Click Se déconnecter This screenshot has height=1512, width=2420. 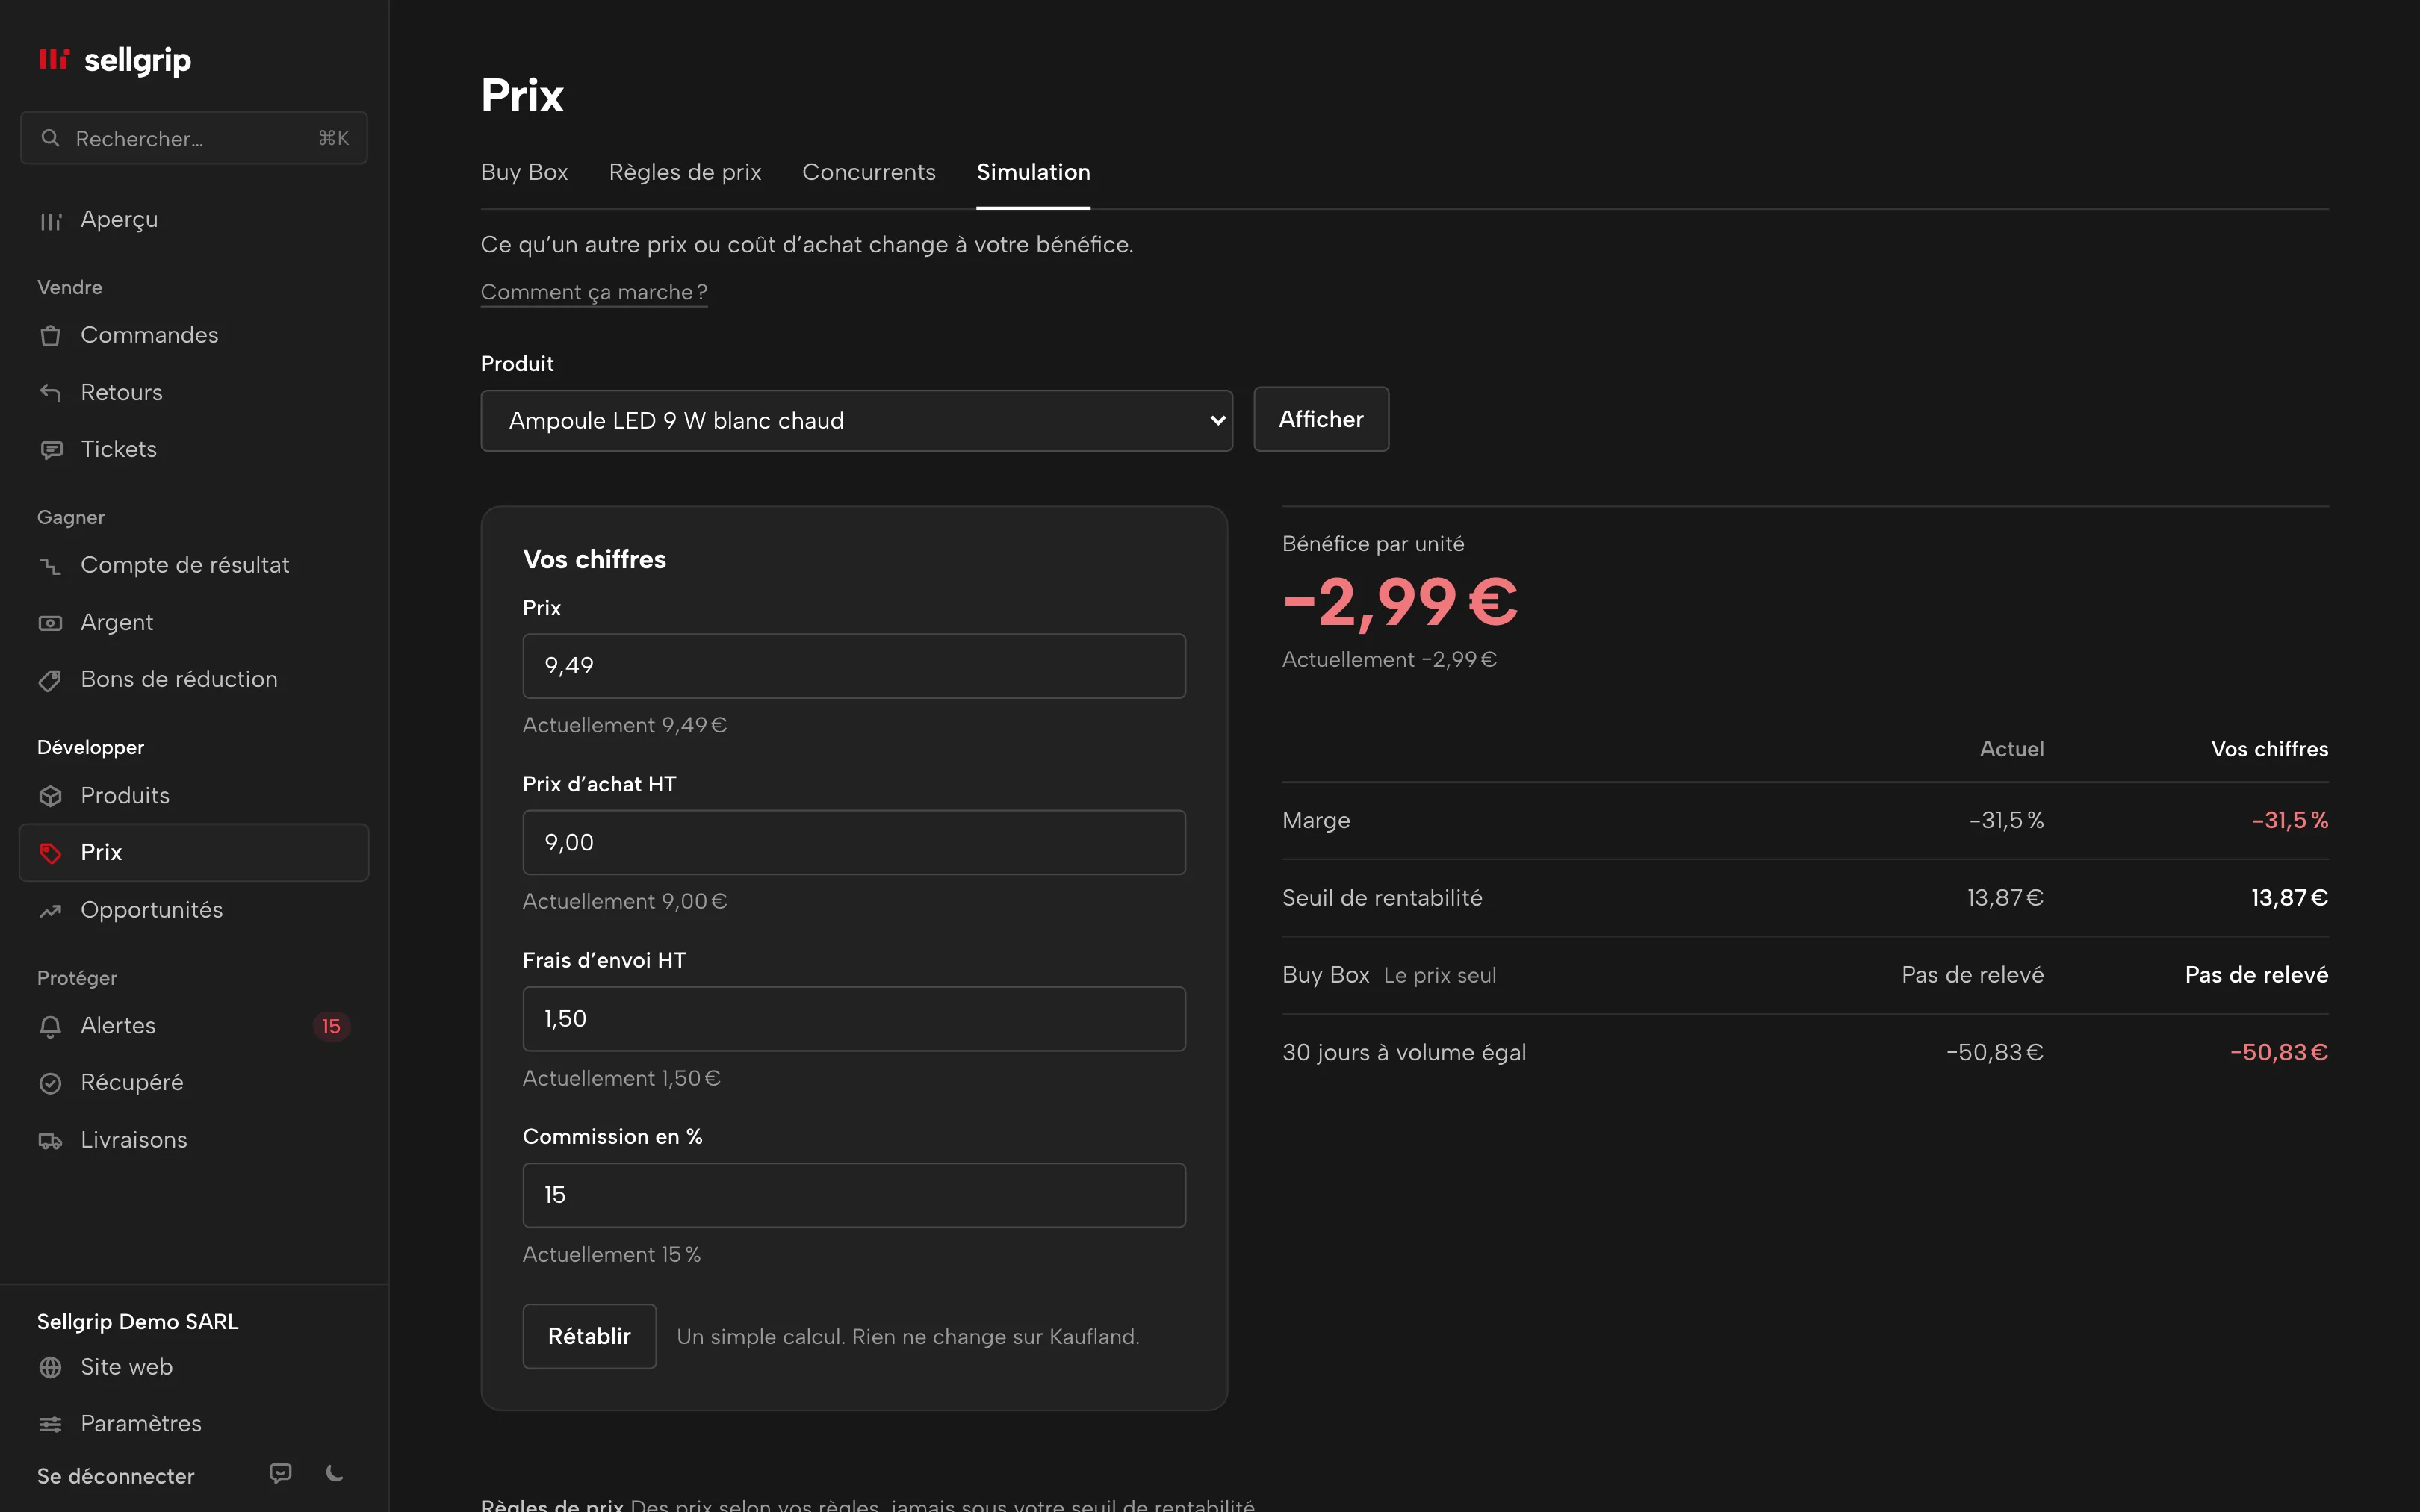click(x=116, y=1476)
